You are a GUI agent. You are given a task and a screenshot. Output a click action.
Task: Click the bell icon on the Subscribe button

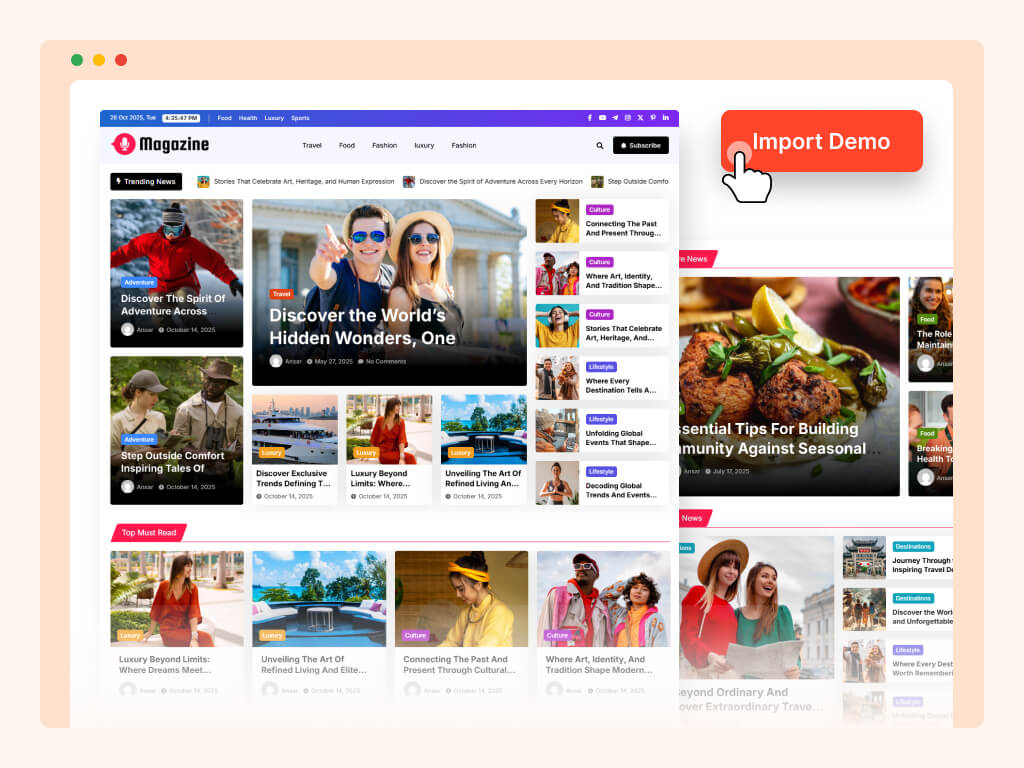(624, 145)
